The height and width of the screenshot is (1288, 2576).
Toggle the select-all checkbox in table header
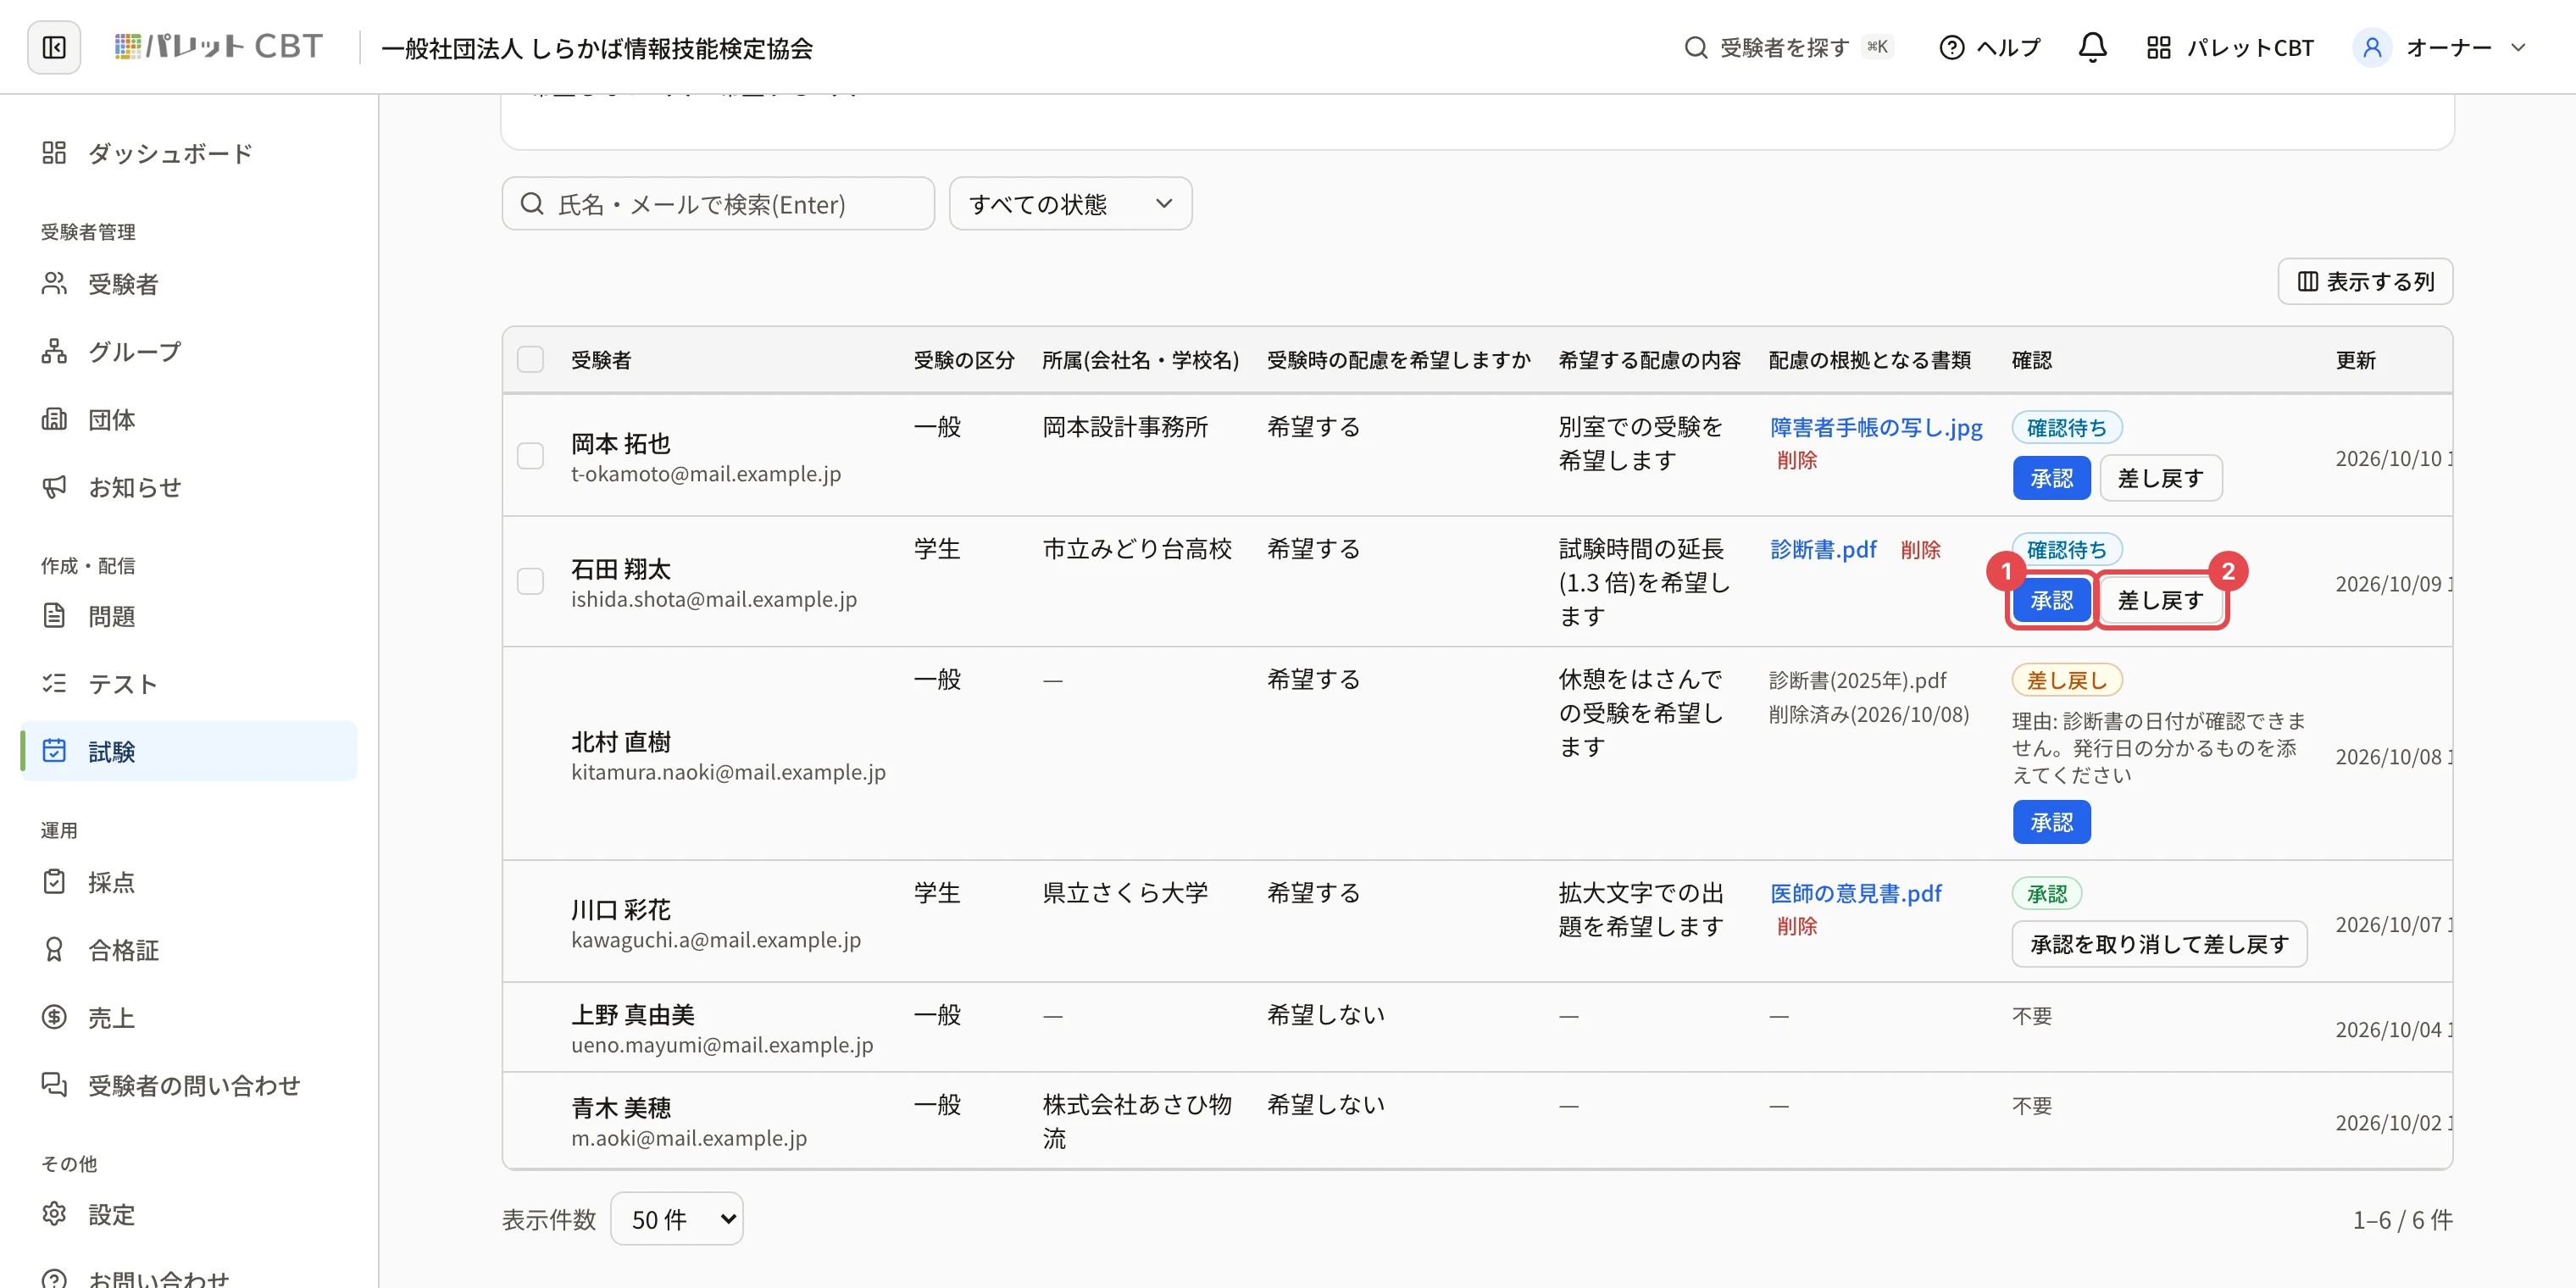(x=530, y=359)
